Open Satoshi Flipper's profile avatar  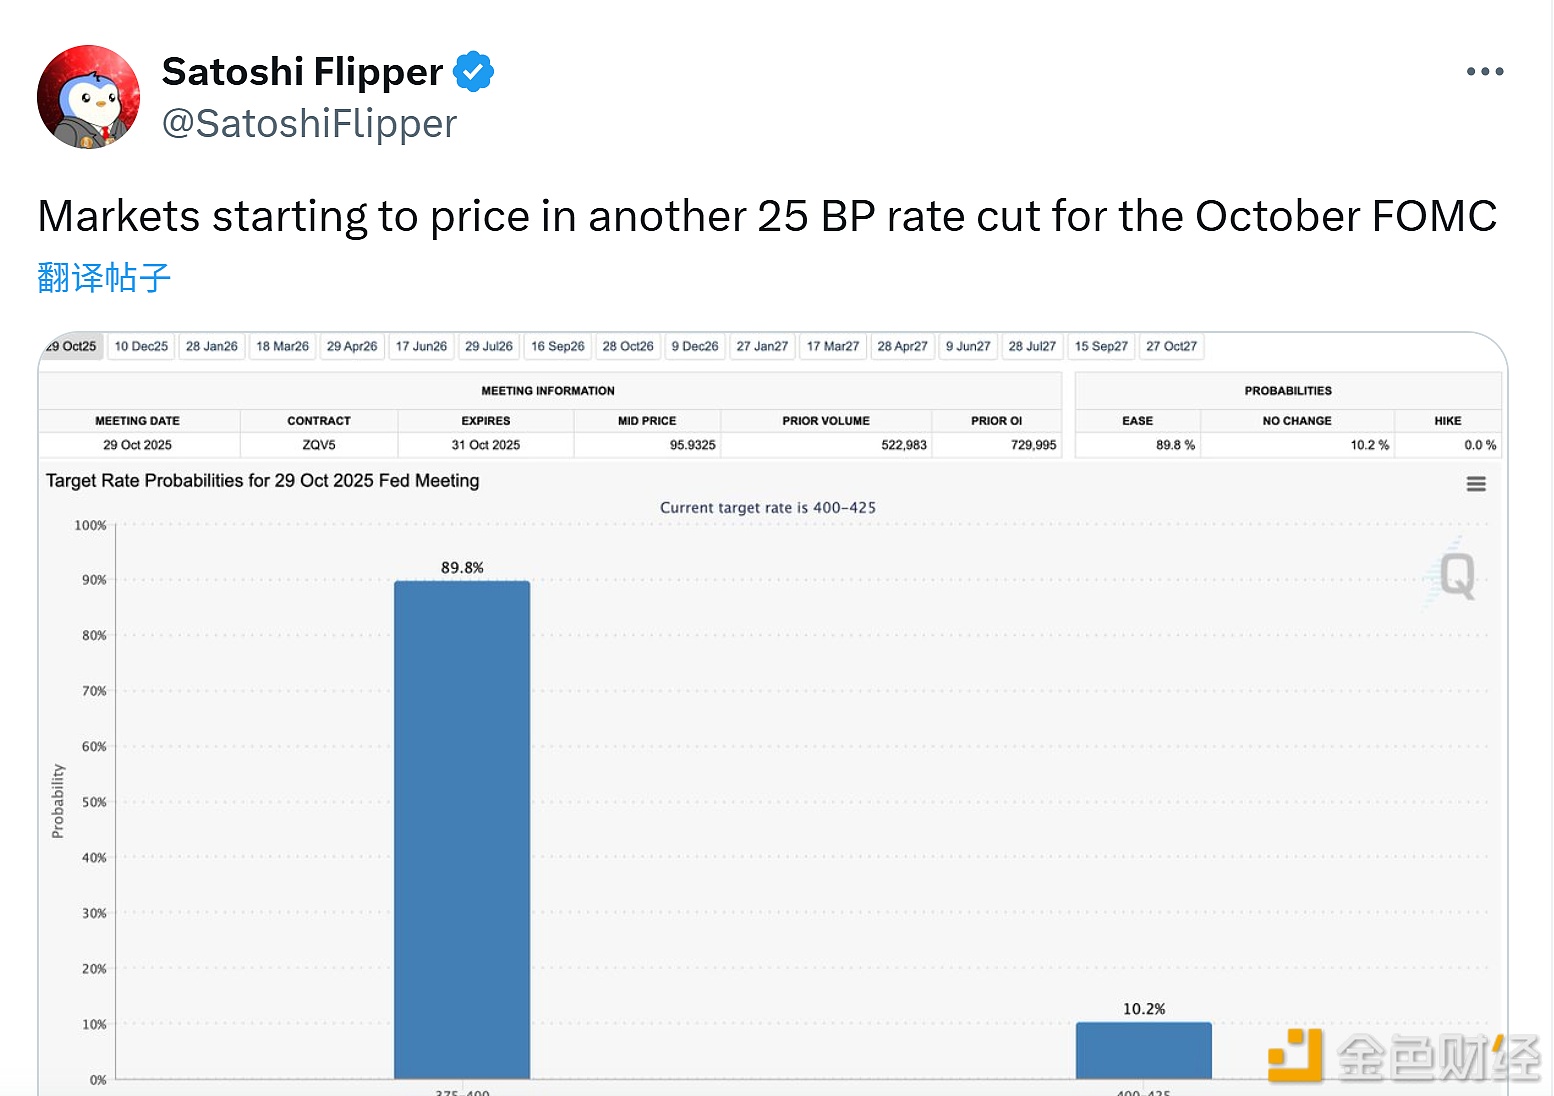coord(88,97)
